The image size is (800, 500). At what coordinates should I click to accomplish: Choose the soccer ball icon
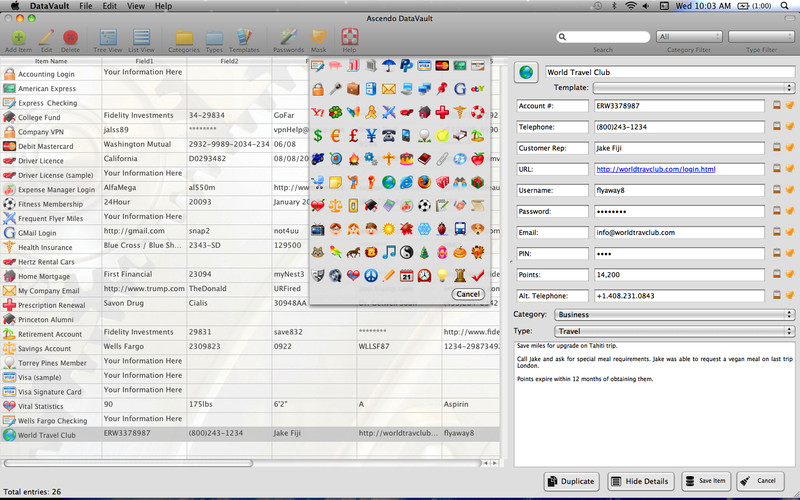point(424,206)
